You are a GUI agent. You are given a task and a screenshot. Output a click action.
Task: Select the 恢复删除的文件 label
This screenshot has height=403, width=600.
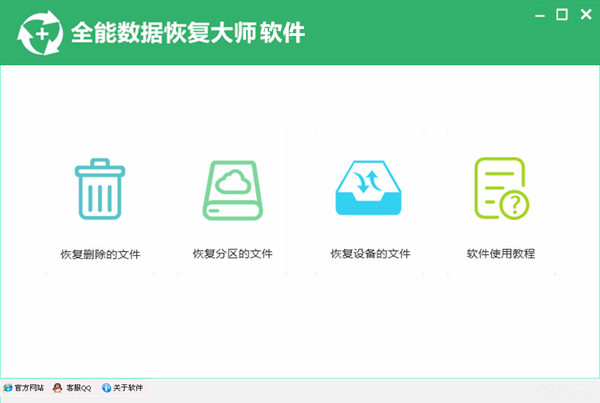(x=100, y=254)
